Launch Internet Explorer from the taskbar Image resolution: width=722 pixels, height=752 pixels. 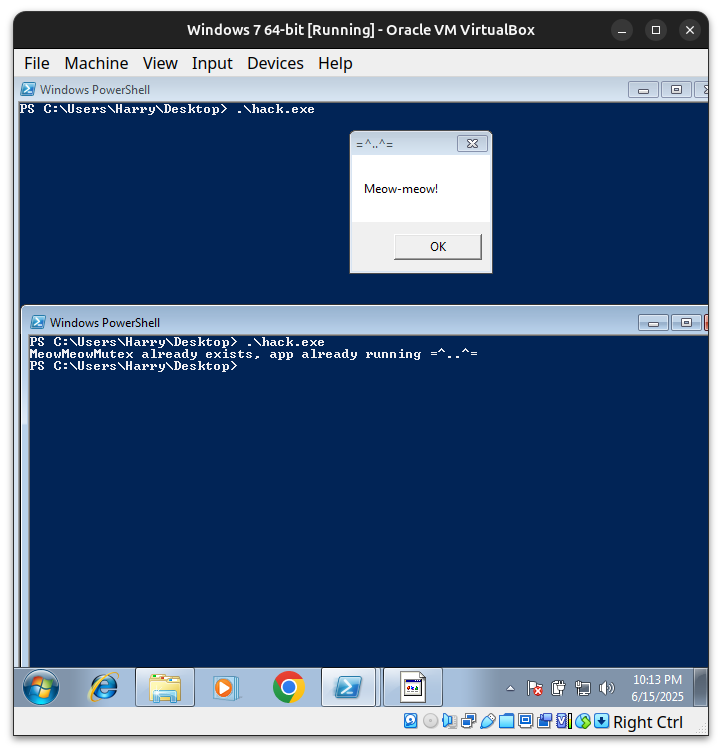click(x=104, y=687)
